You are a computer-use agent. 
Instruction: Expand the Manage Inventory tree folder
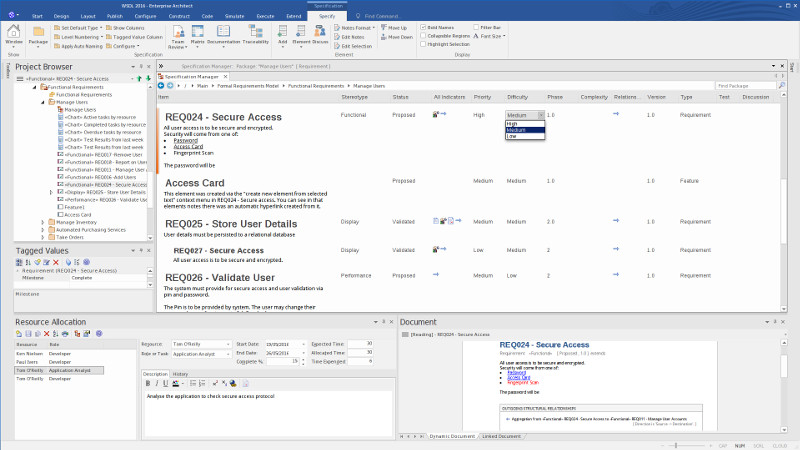42,222
